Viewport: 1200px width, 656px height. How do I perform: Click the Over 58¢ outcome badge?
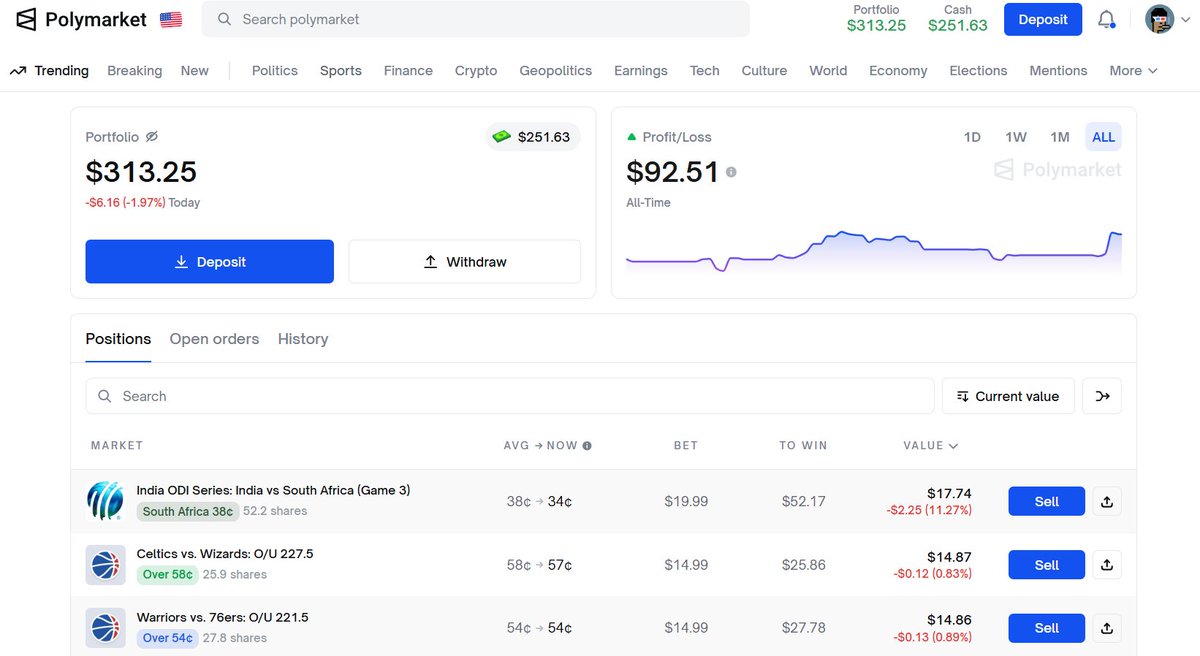[x=168, y=575]
